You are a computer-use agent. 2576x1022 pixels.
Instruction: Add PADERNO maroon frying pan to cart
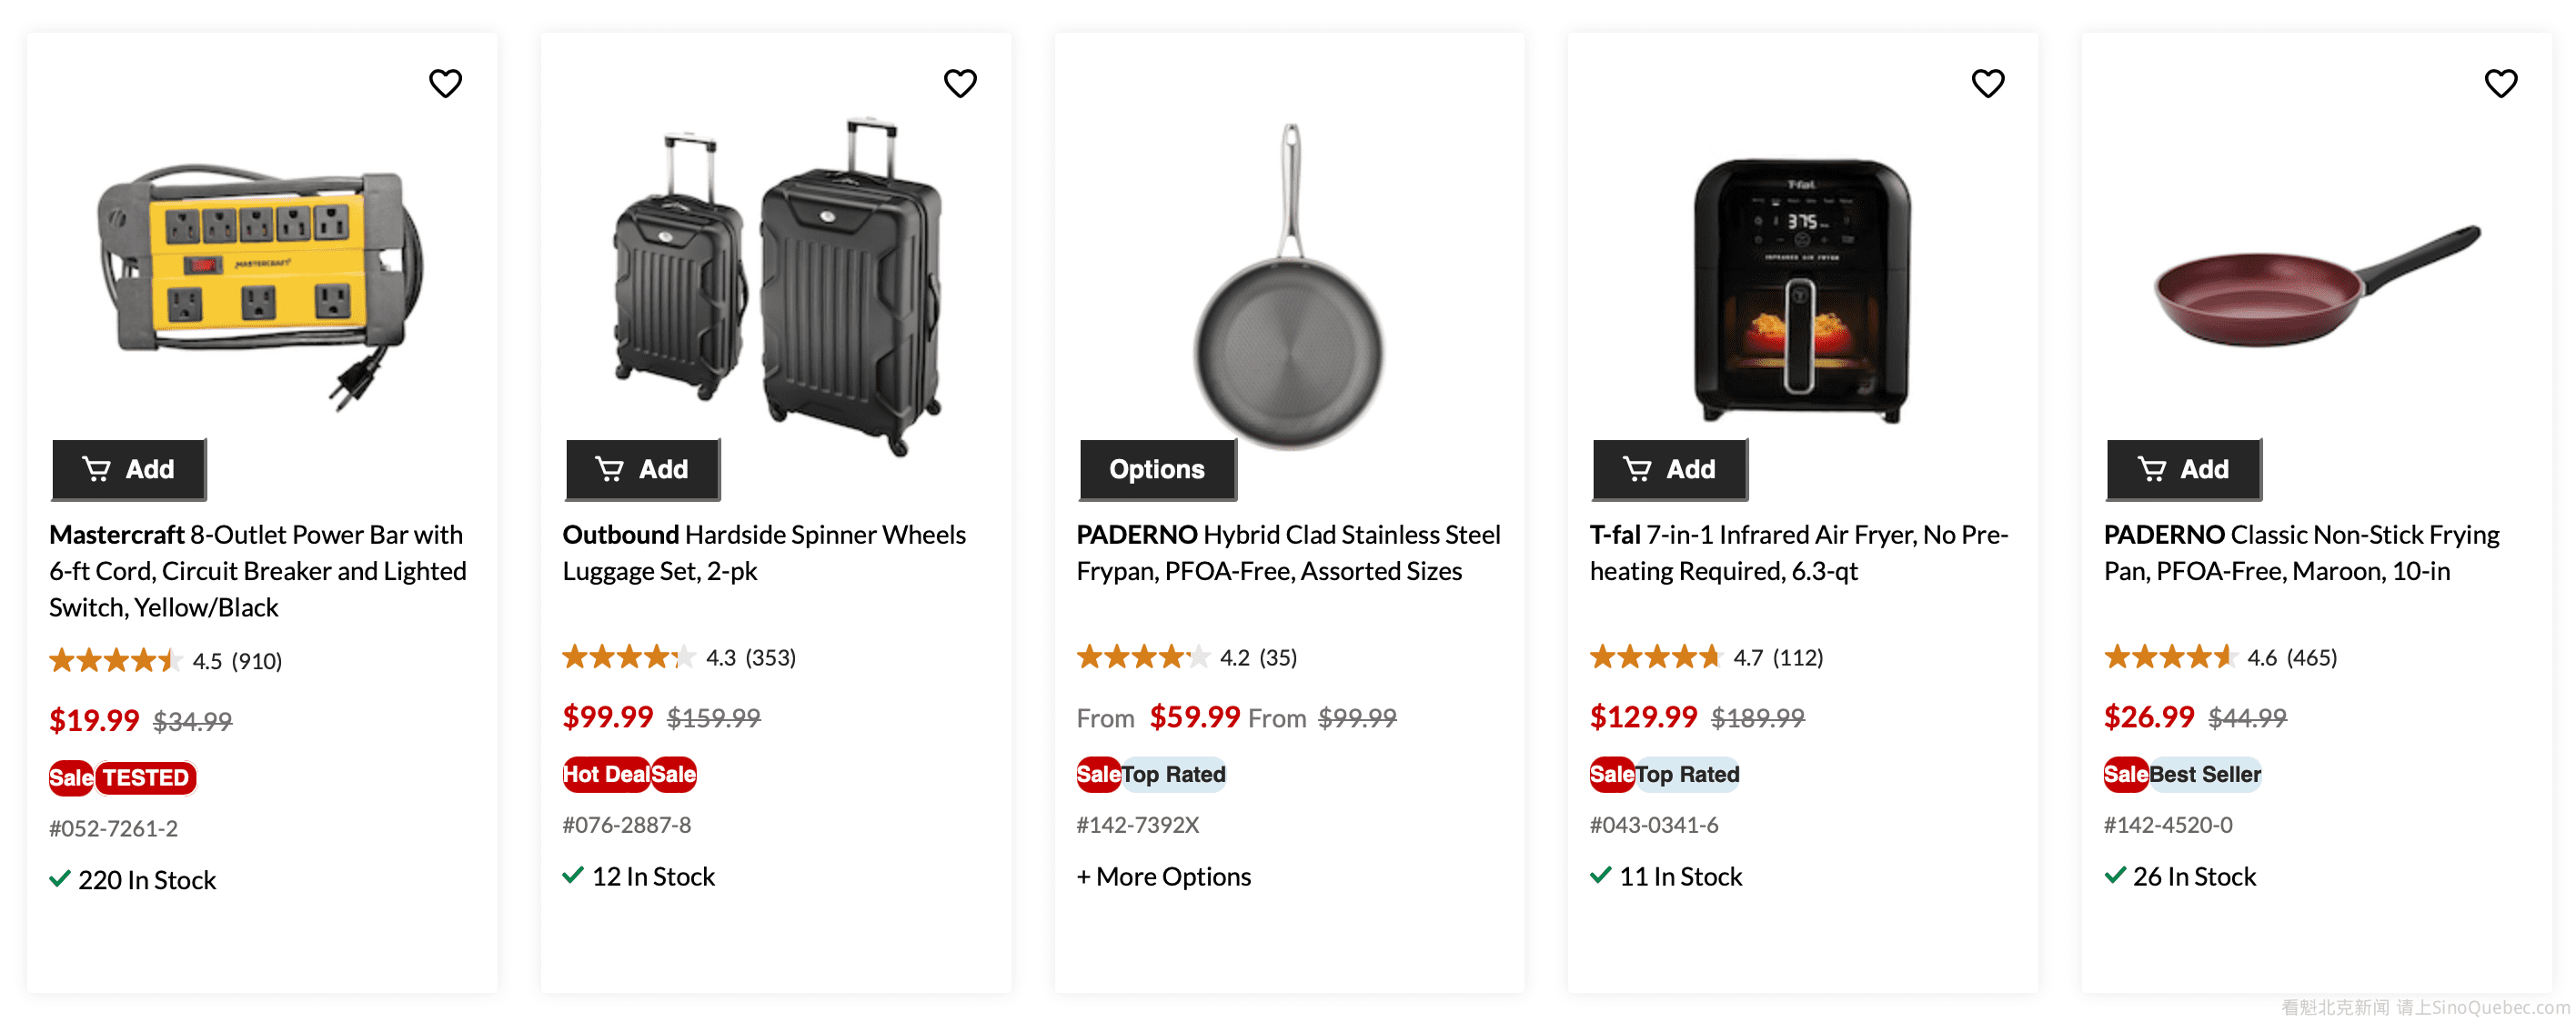pos(2184,469)
